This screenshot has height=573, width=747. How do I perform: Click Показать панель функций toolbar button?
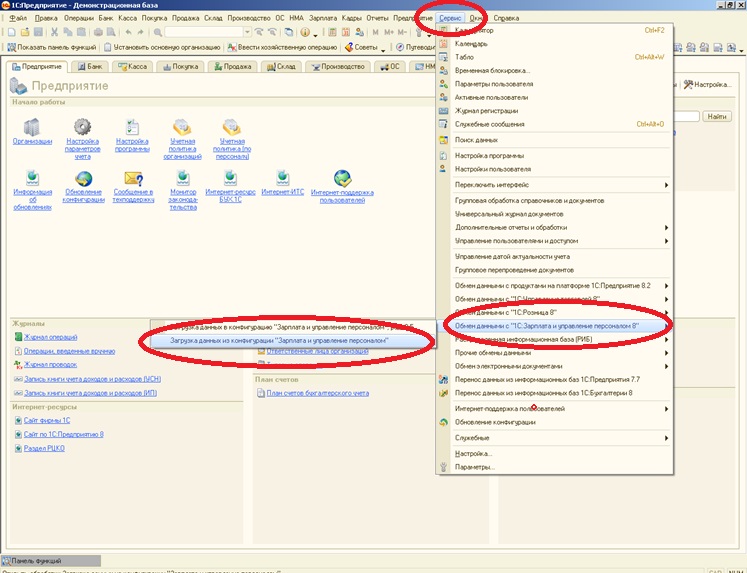tap(52, 47)
